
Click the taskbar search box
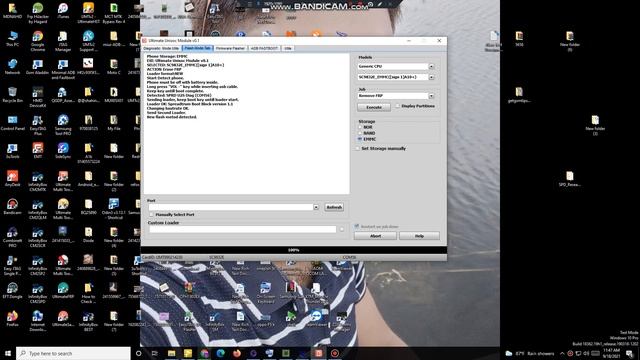(x=73, y=353)
